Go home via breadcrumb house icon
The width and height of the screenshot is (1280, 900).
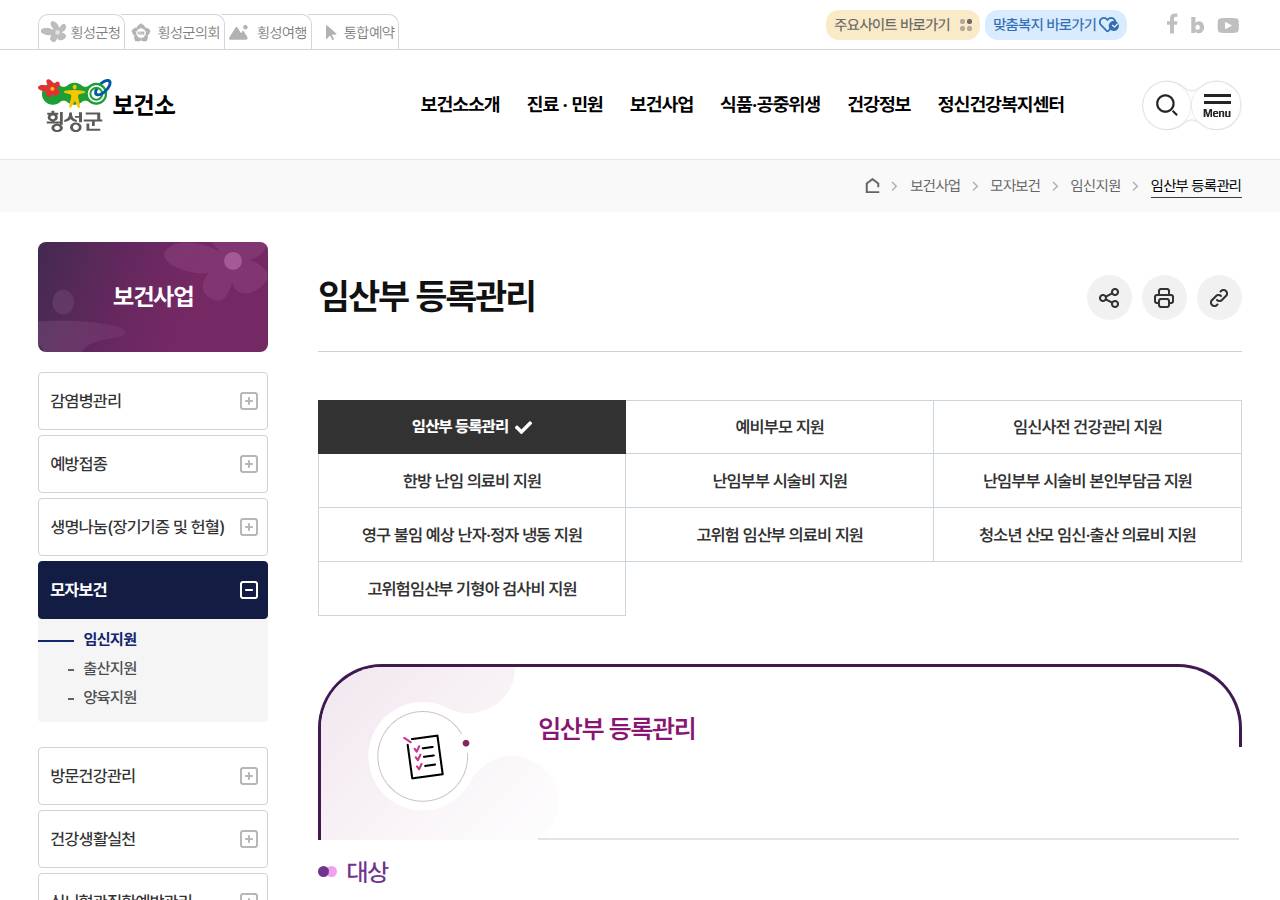pos(872,185)
